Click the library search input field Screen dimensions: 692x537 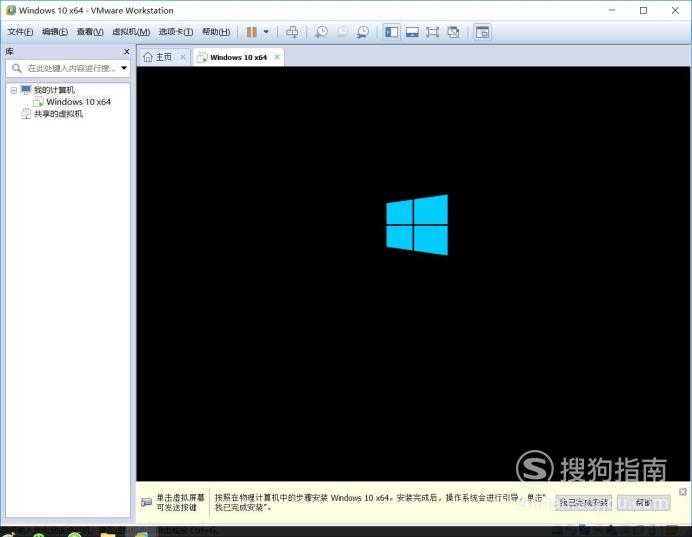click(x=68, y=68)
